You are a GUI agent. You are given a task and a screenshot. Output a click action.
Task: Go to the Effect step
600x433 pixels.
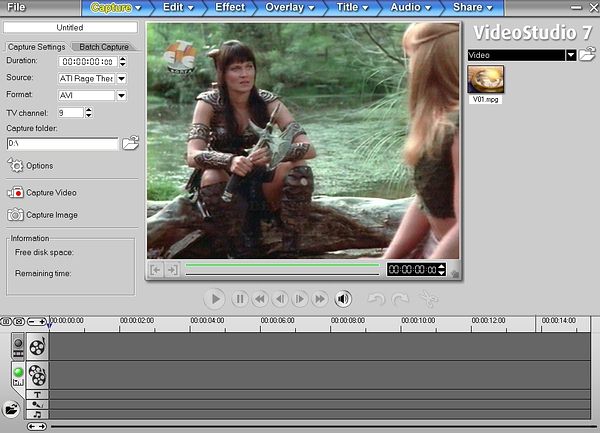click(230, 7)
